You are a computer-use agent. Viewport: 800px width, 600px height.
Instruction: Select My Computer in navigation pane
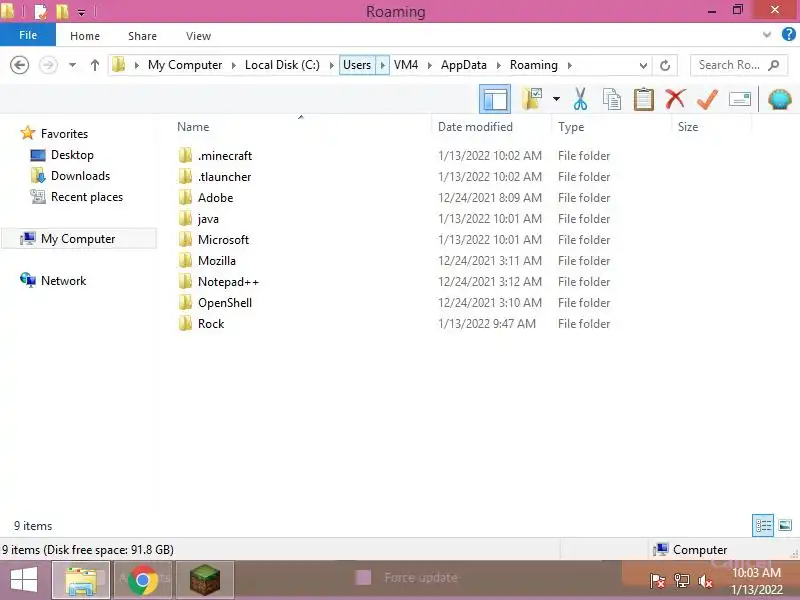pyautogui.click(x=78, y=238)
